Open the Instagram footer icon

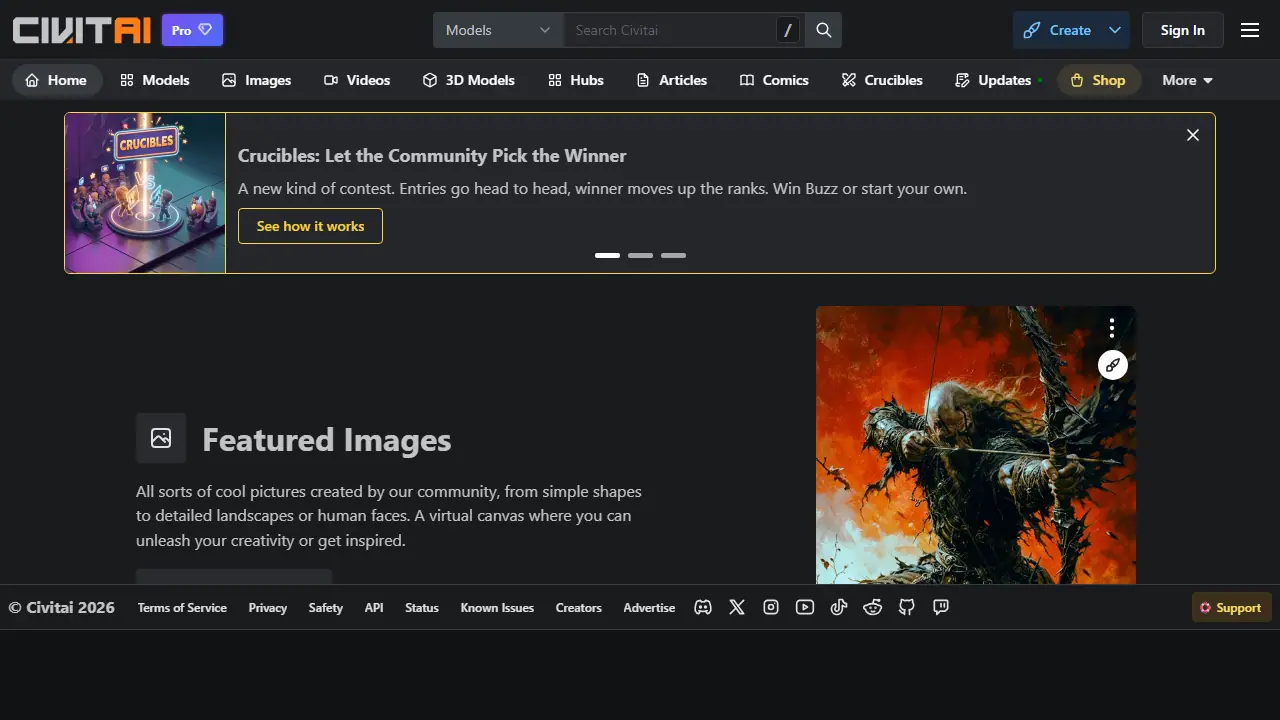(771, 607)
